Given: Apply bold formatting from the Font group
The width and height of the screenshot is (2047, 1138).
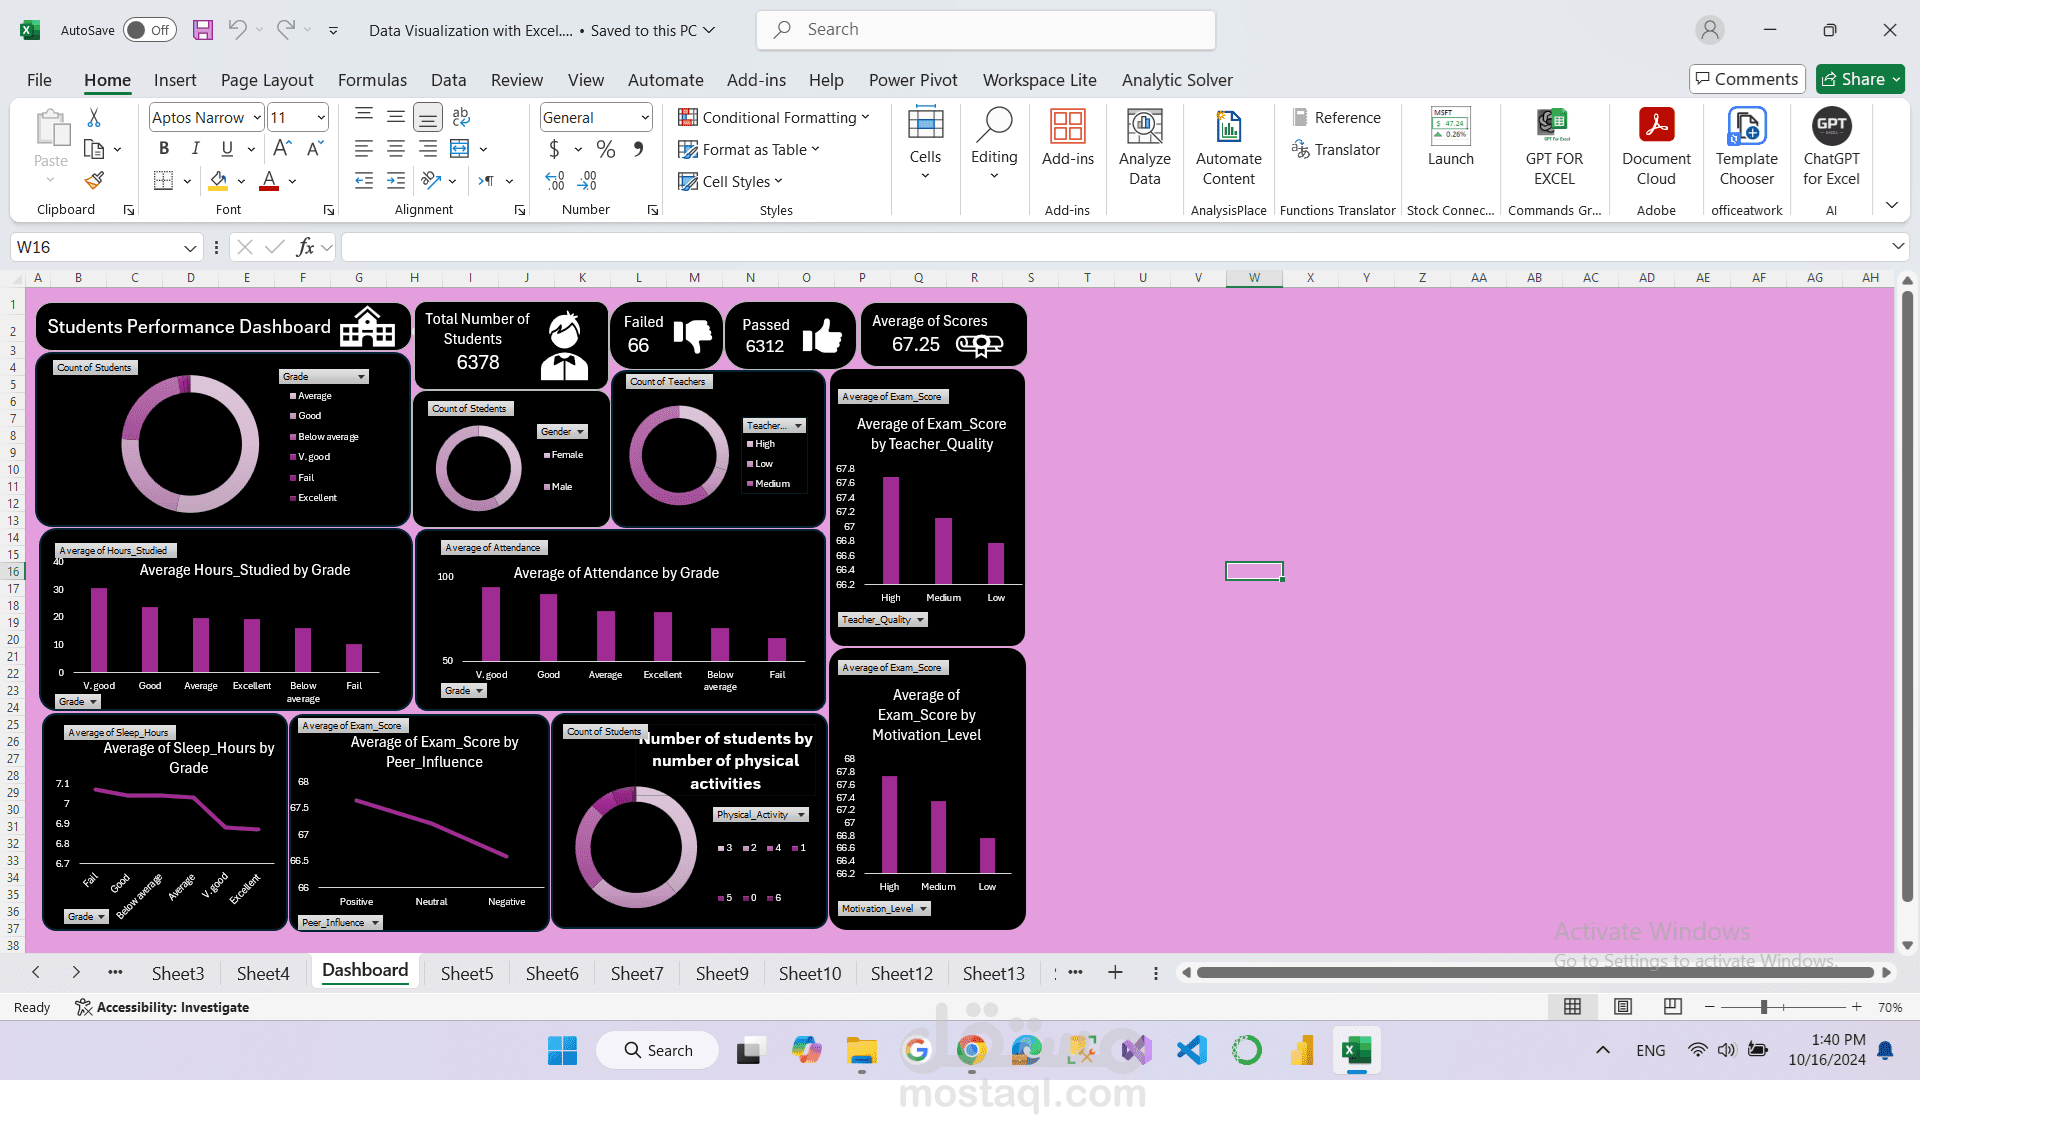Looking at the screenshot, I should coord(163,148).
